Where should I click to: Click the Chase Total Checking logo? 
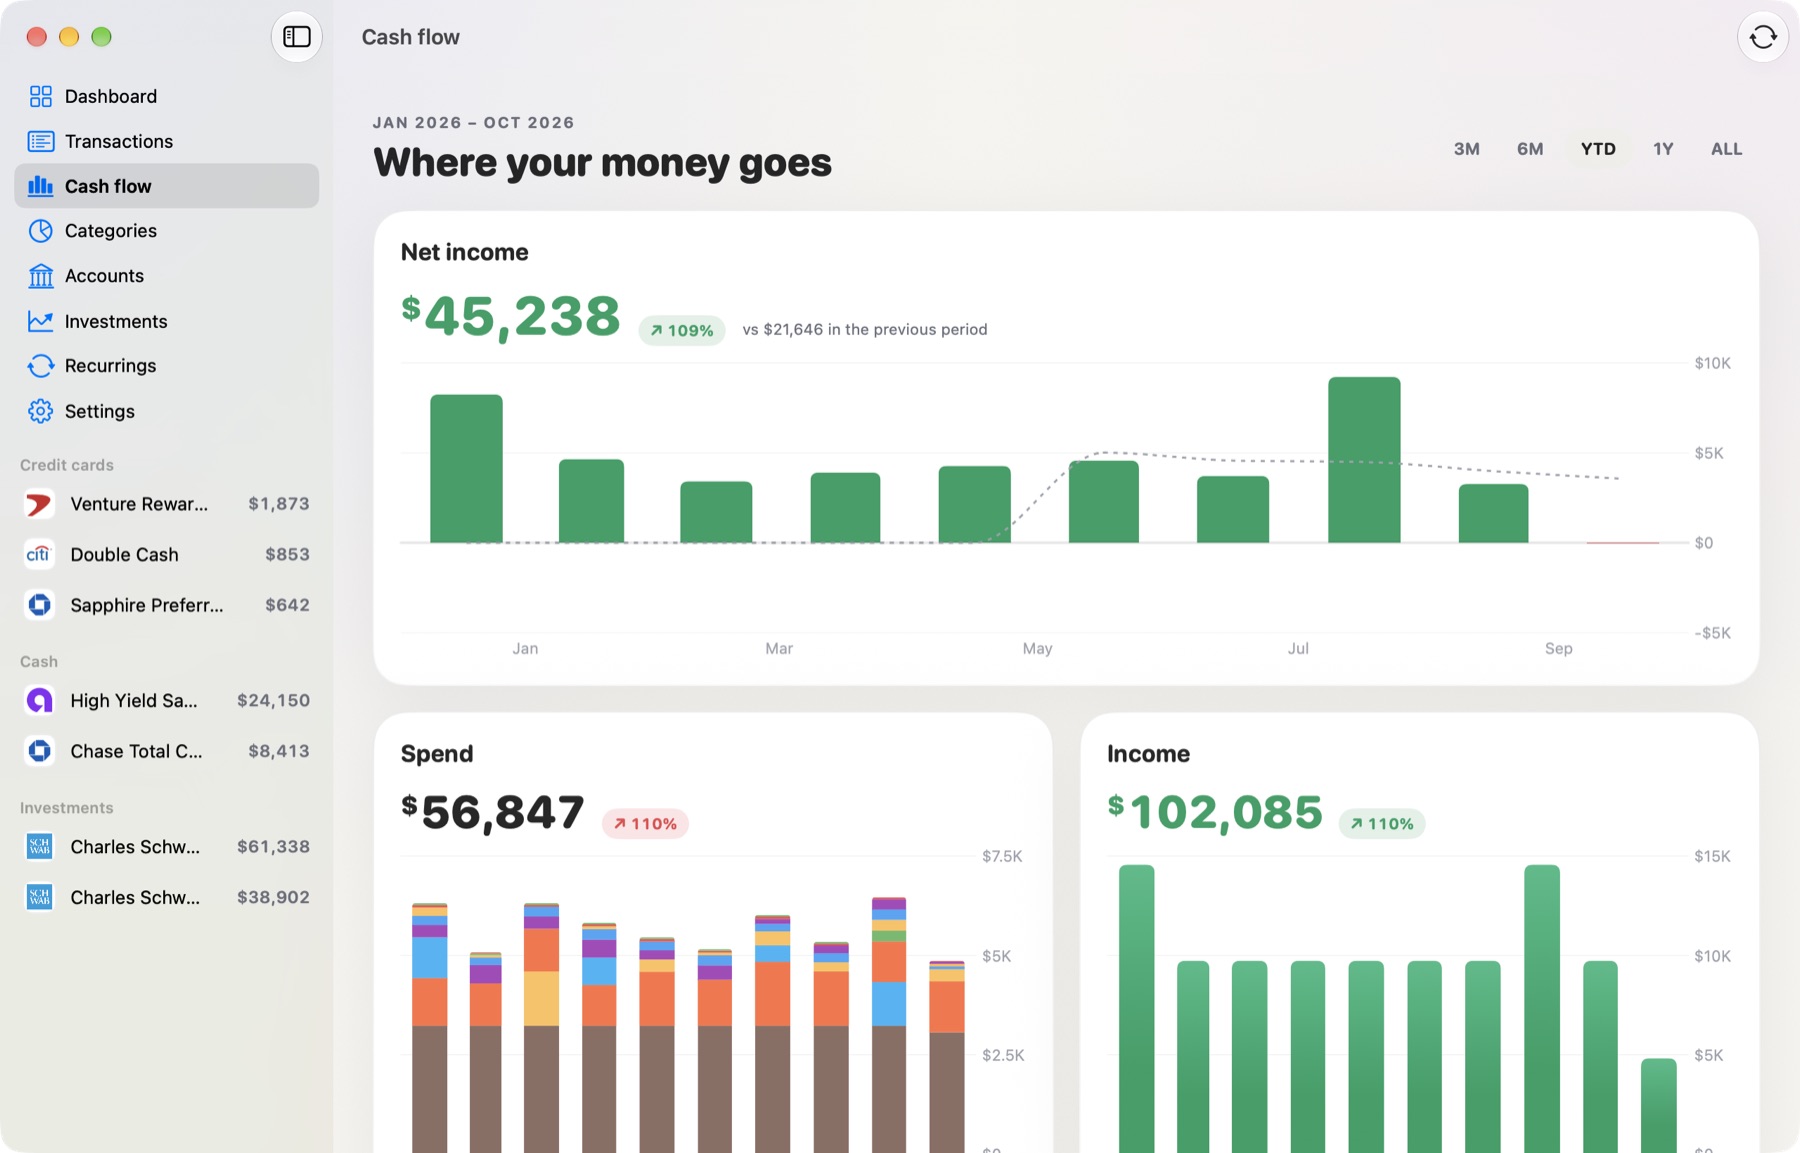[39, 751]
